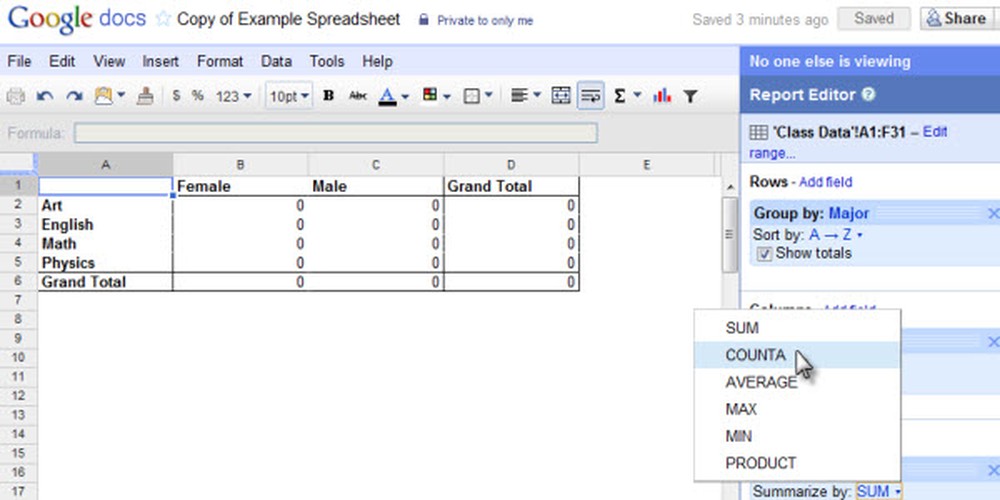This screenshot has height=500, width=1000.
Task: Open the Tools menu
Action: coord(327,62)
